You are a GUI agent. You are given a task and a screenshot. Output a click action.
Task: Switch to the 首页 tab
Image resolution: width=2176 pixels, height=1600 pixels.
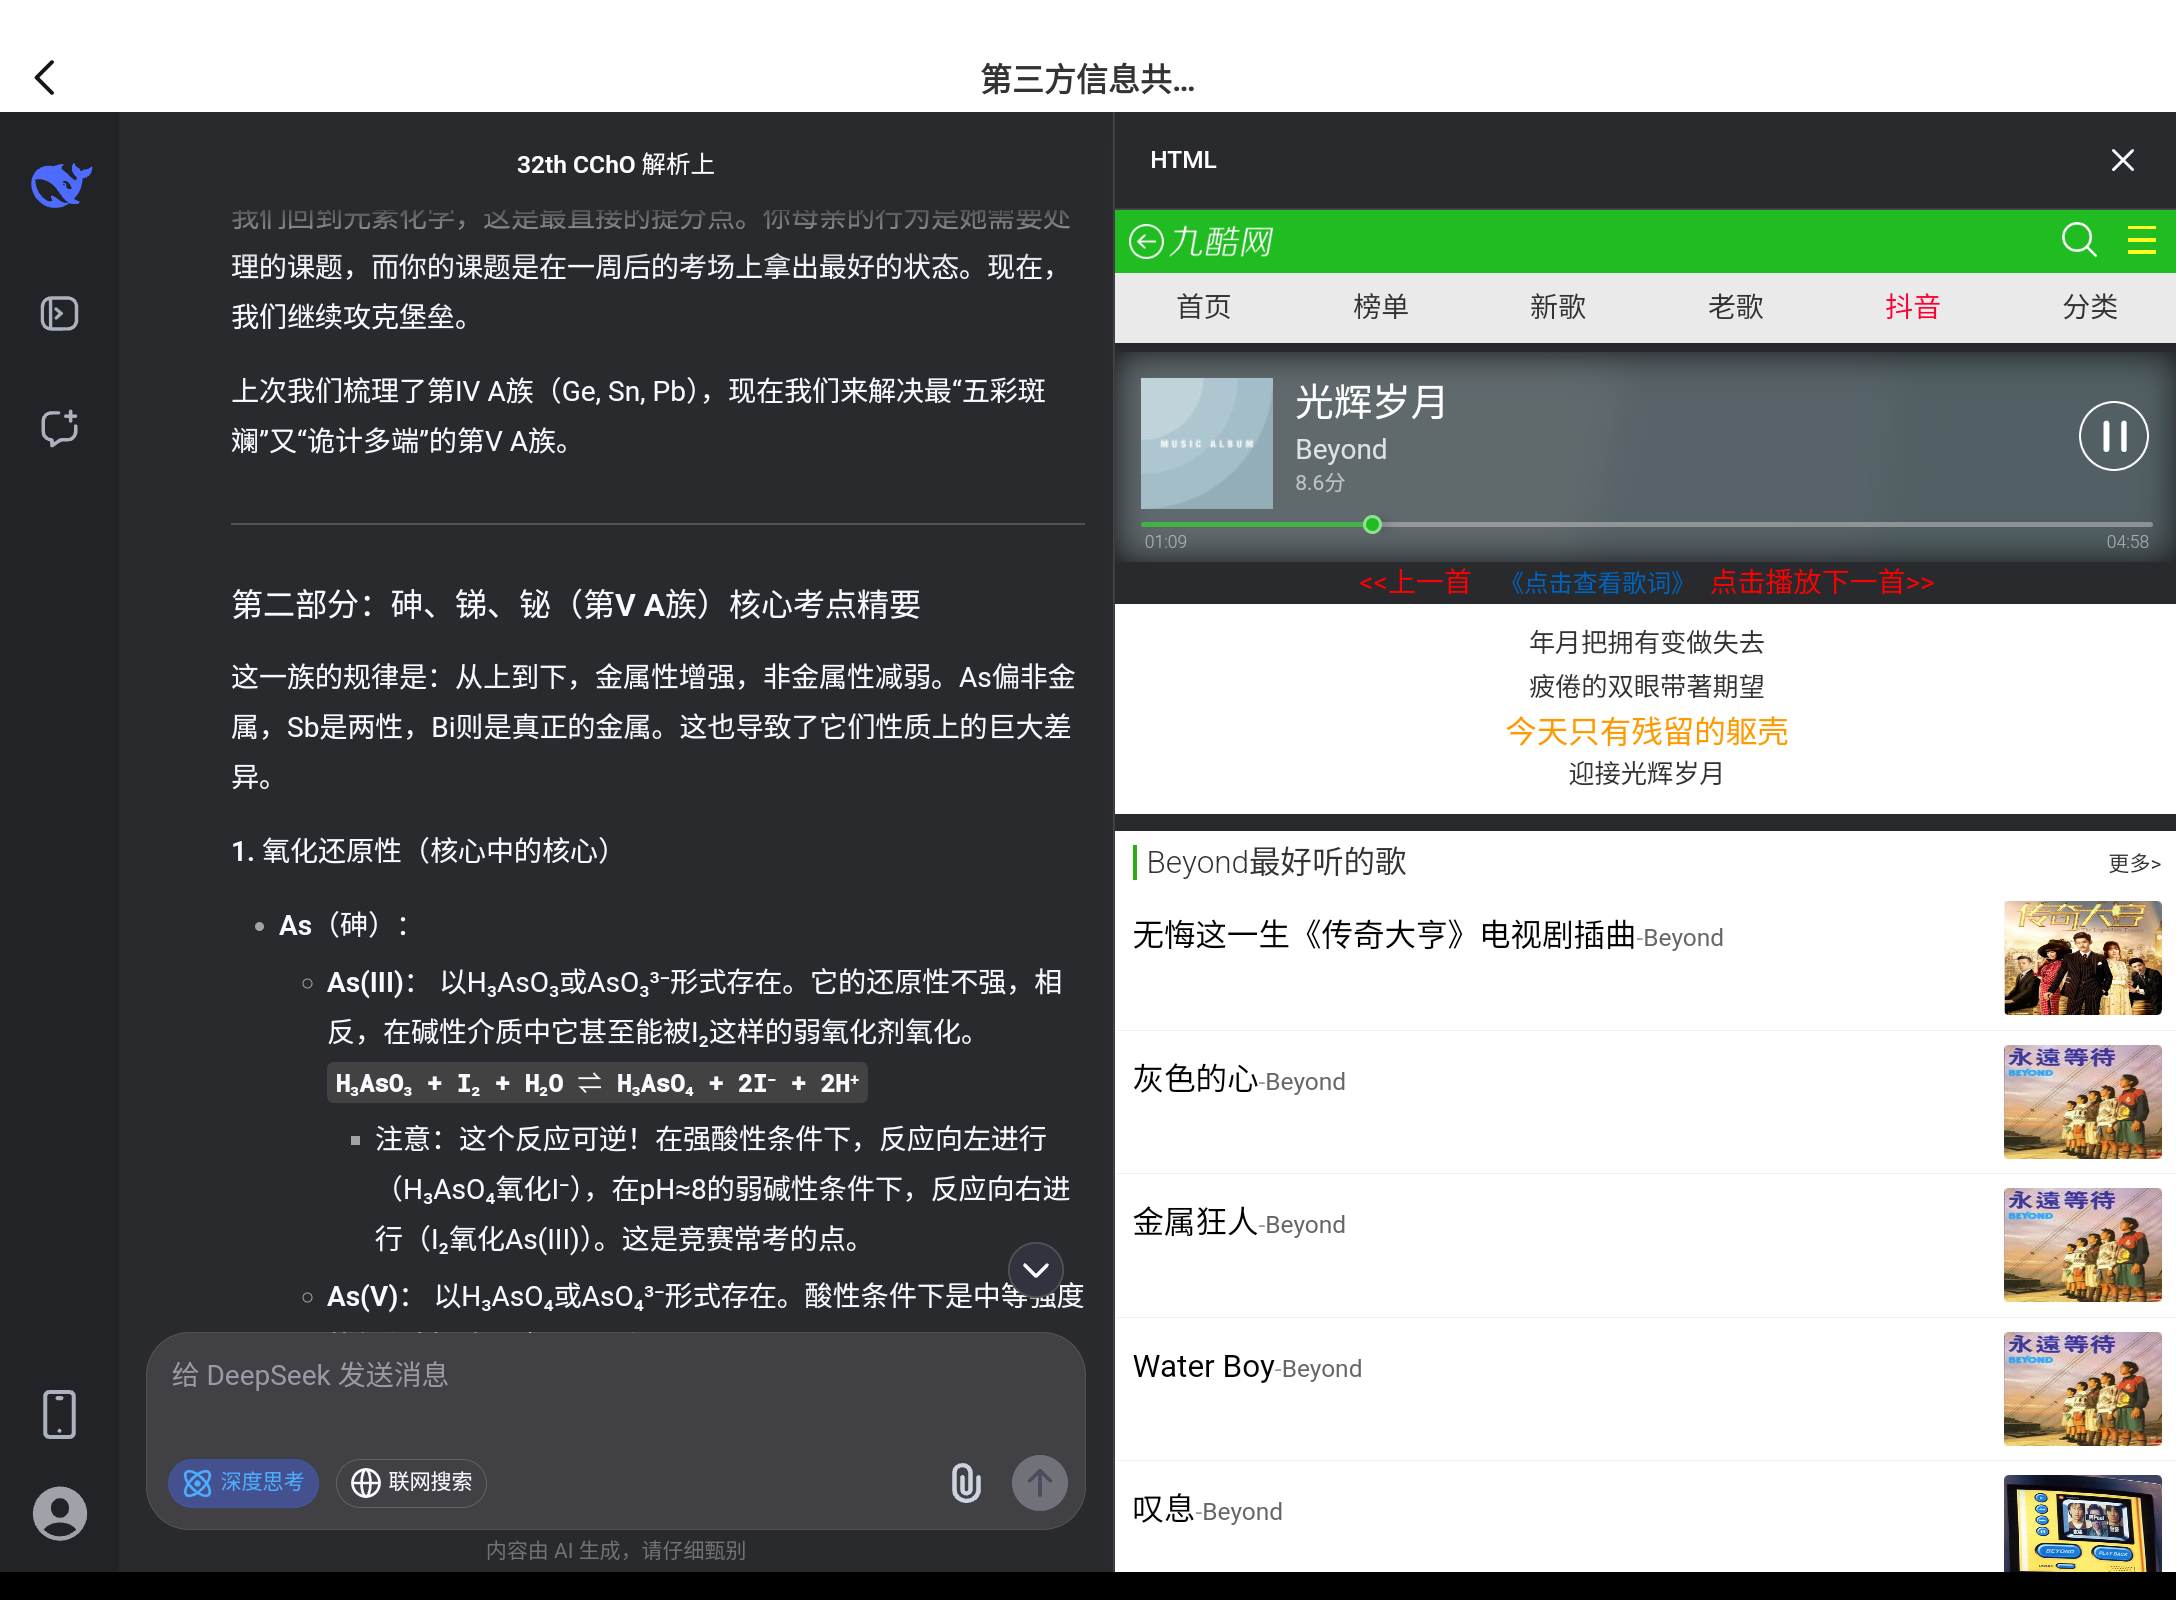[1203, 307]
